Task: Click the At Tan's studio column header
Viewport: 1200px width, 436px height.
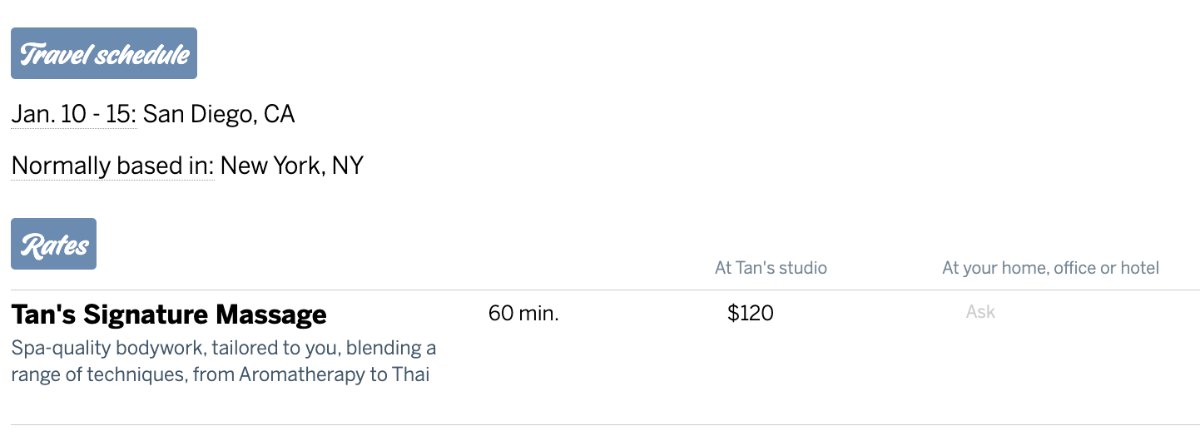Action: 770,268
